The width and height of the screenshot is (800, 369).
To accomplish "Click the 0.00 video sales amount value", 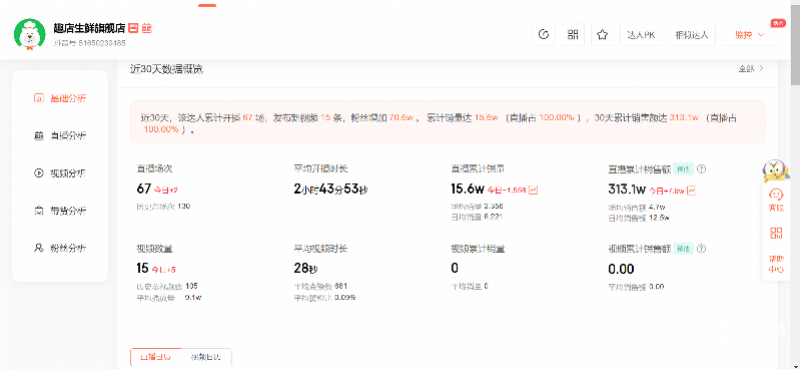I will point(621,269).
